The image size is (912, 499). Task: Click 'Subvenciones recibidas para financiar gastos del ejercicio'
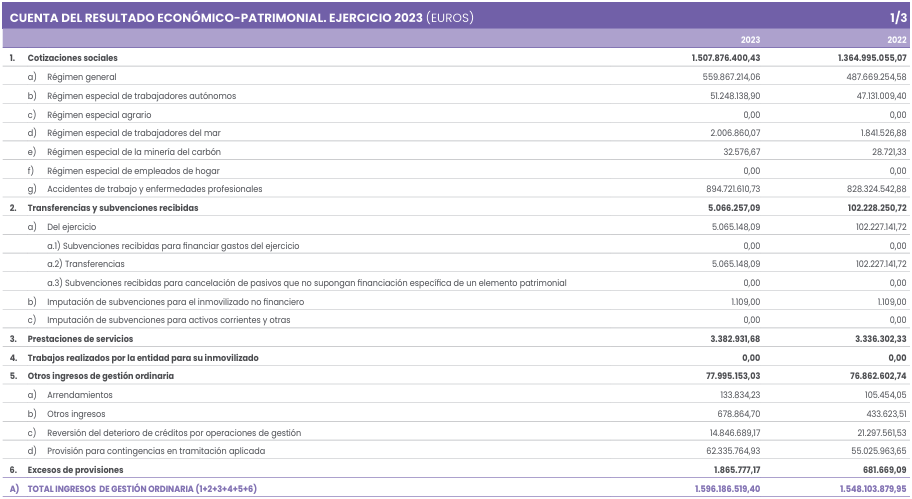click(181, 246)
